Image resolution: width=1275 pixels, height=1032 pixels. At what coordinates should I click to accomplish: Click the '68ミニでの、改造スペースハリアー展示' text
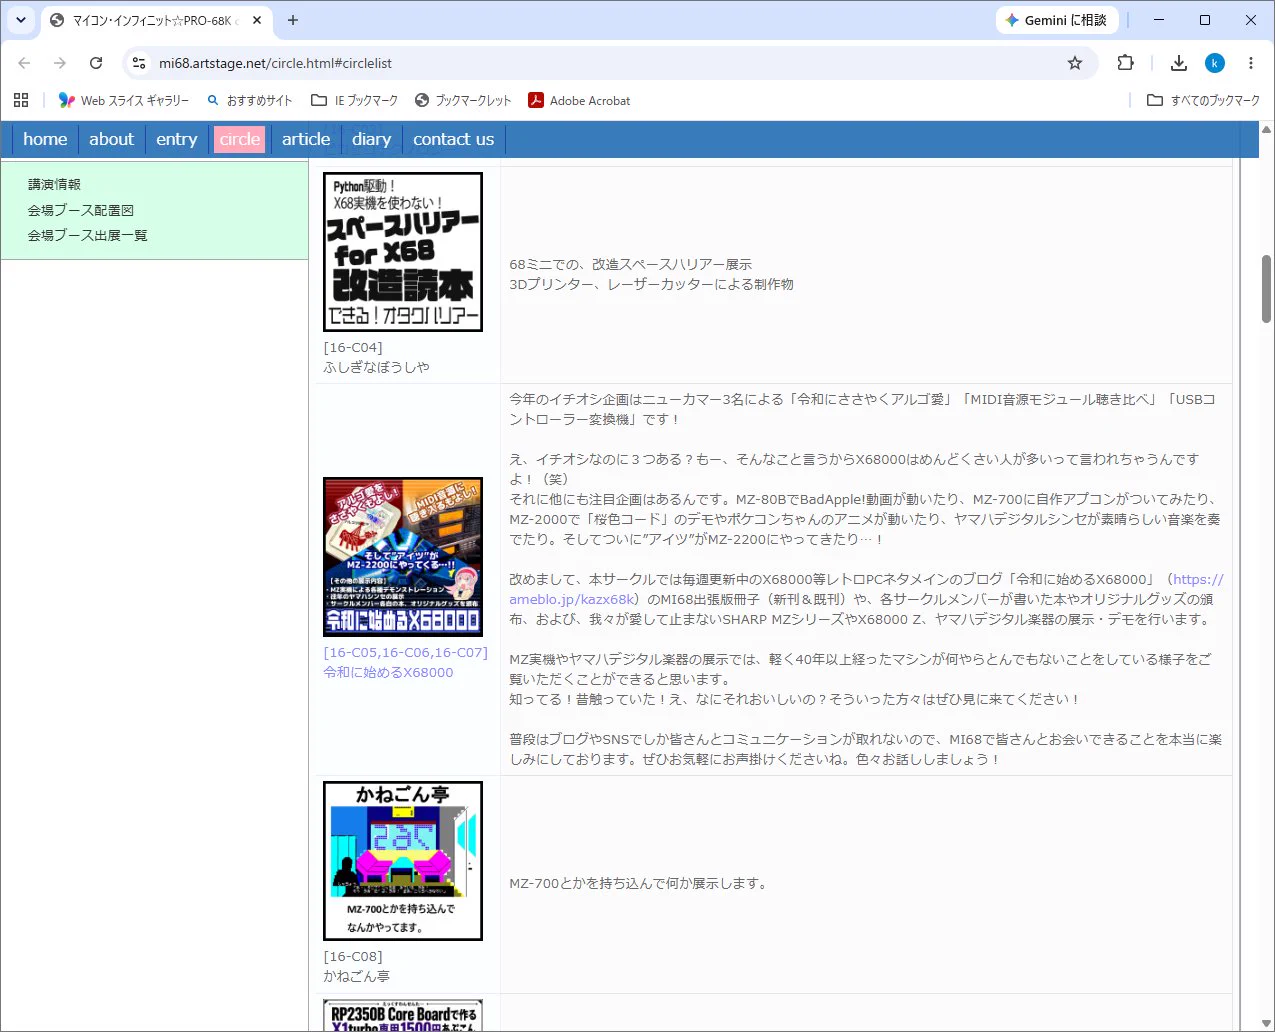click(630, 264)
